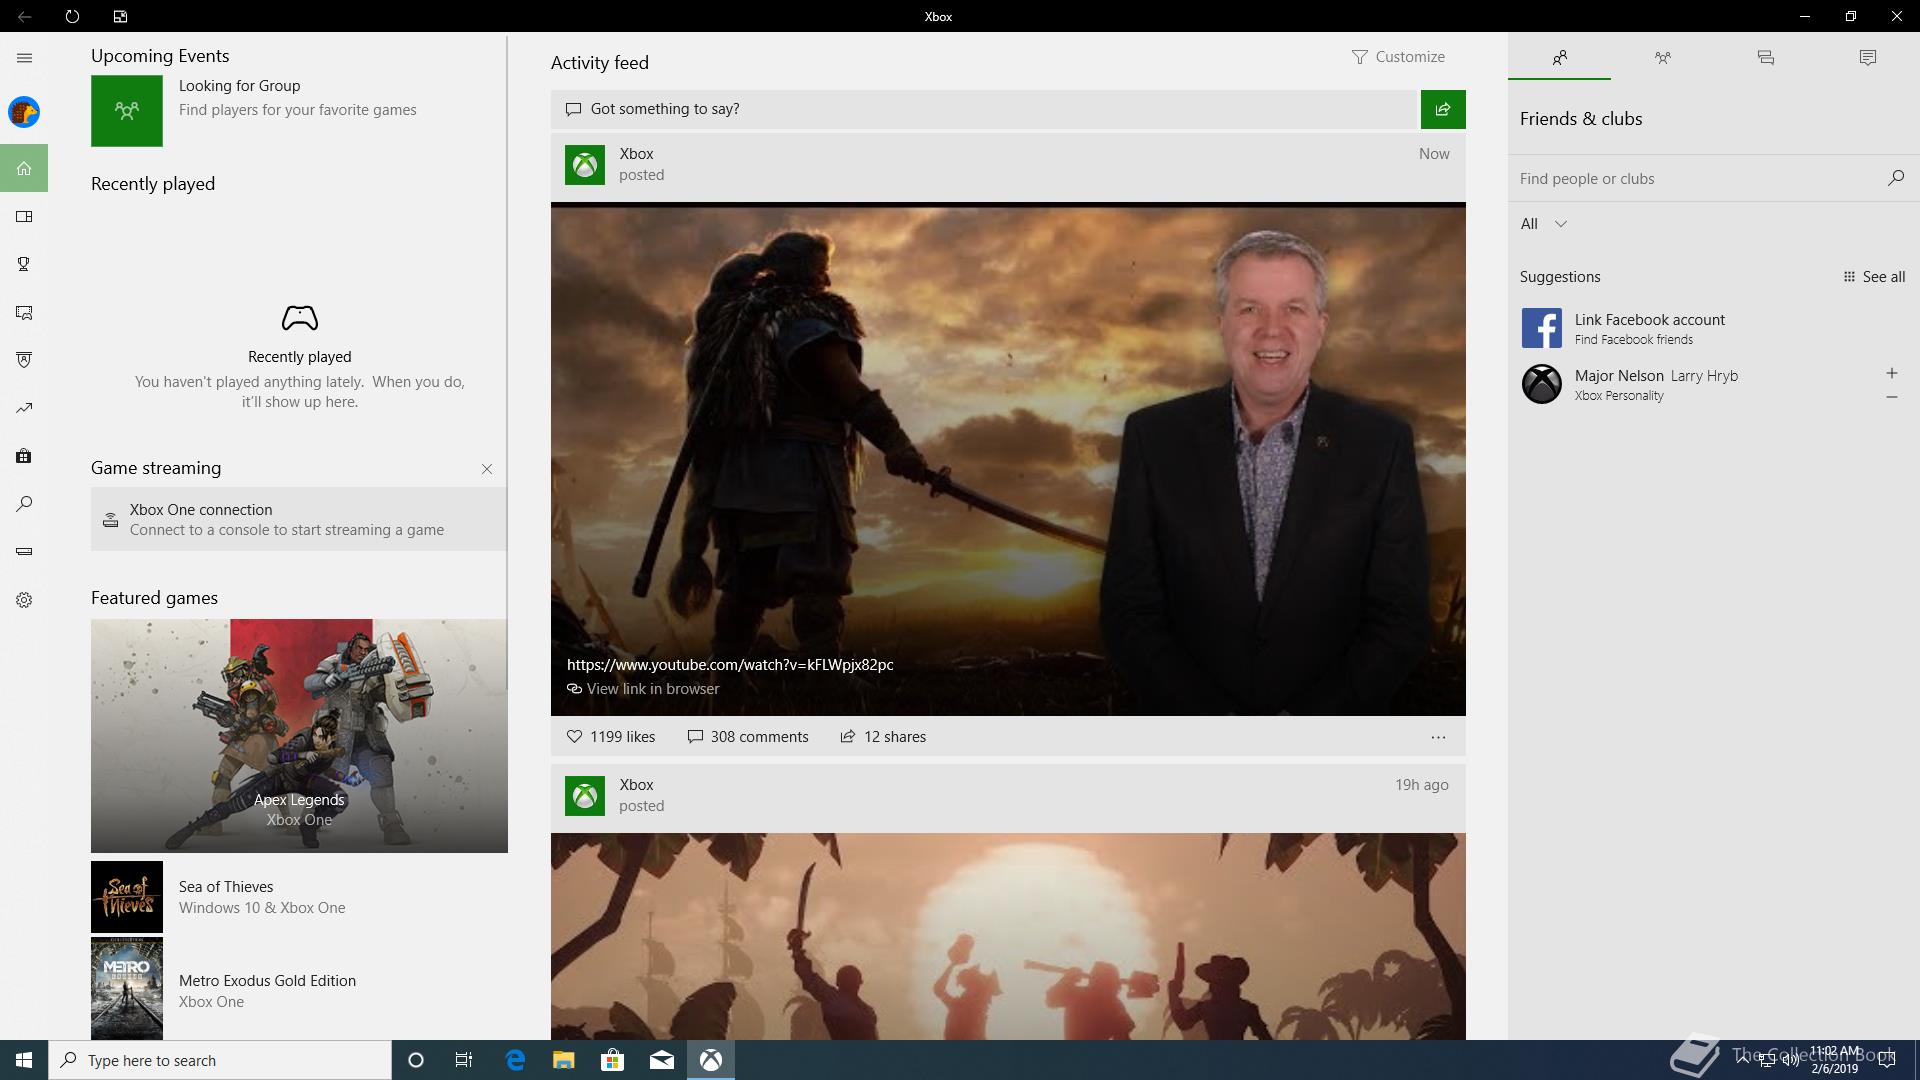Click Got something to say field

(985, 109)
